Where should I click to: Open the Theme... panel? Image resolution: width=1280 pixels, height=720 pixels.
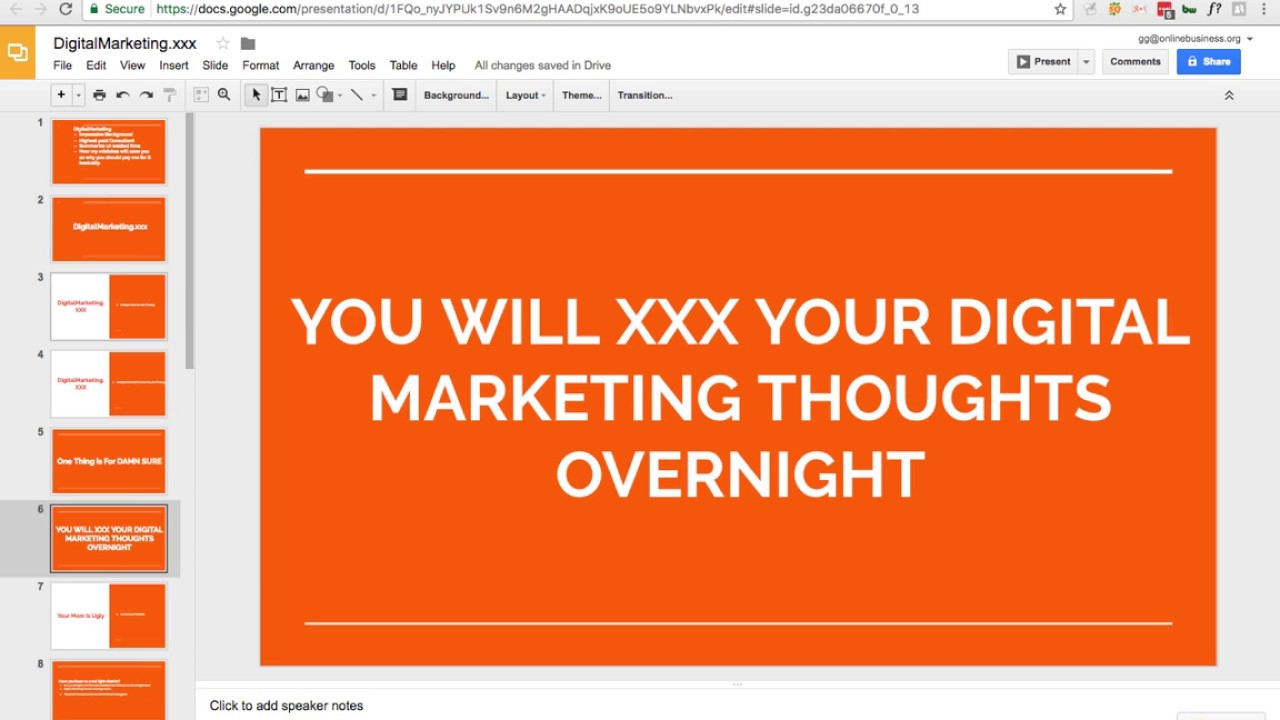click(581, 95)
